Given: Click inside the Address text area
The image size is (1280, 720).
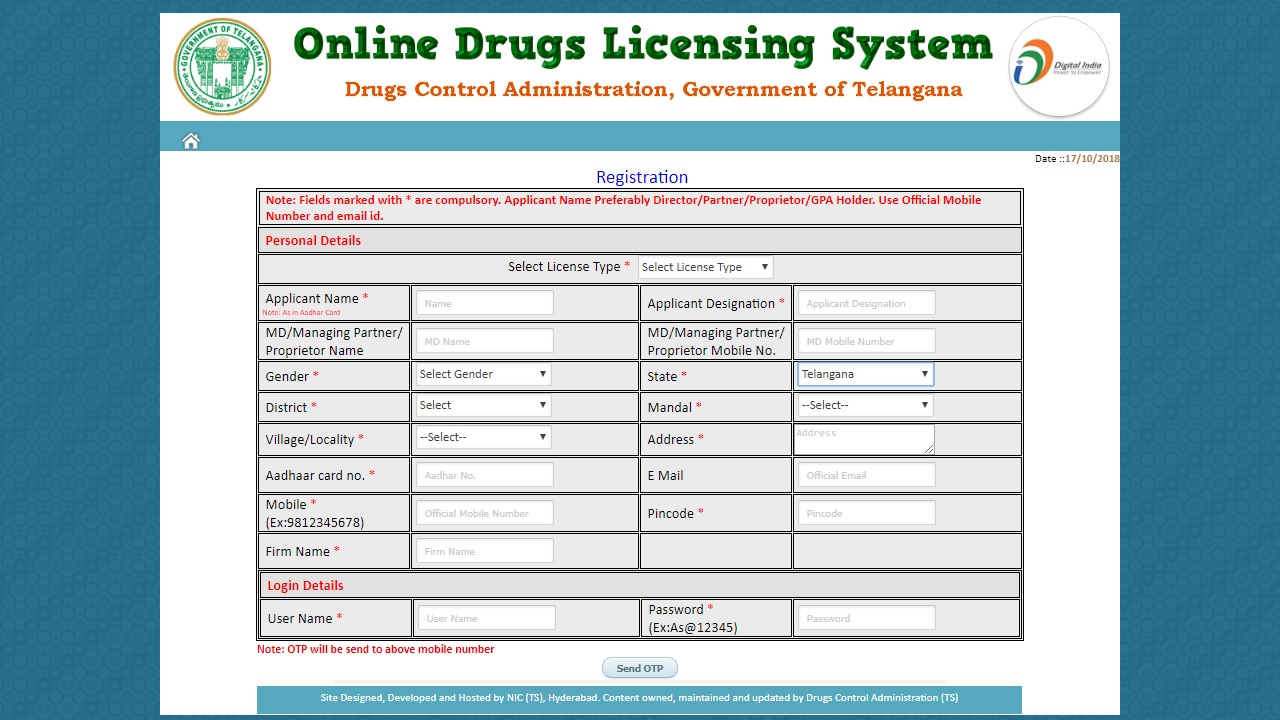Looking at the screenshot, I should 864,439.
